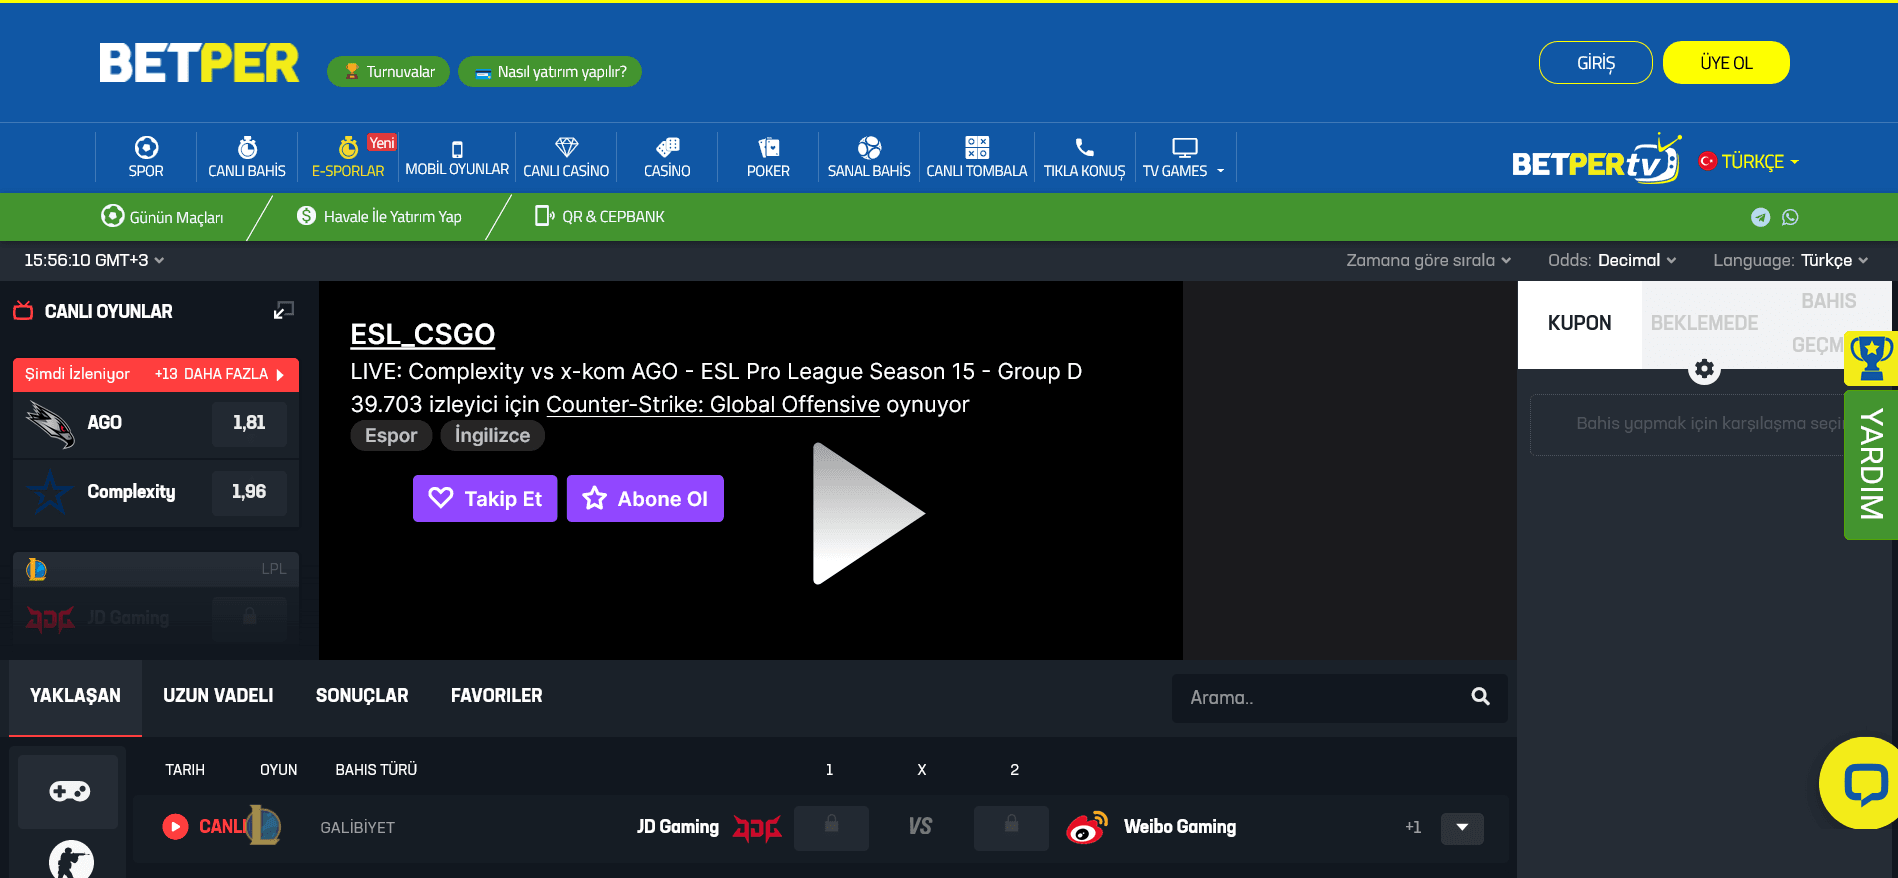Switch to the UZUN VADELI tab
Viewport: 1898px width, 878px height.
[x=218, y=696]
